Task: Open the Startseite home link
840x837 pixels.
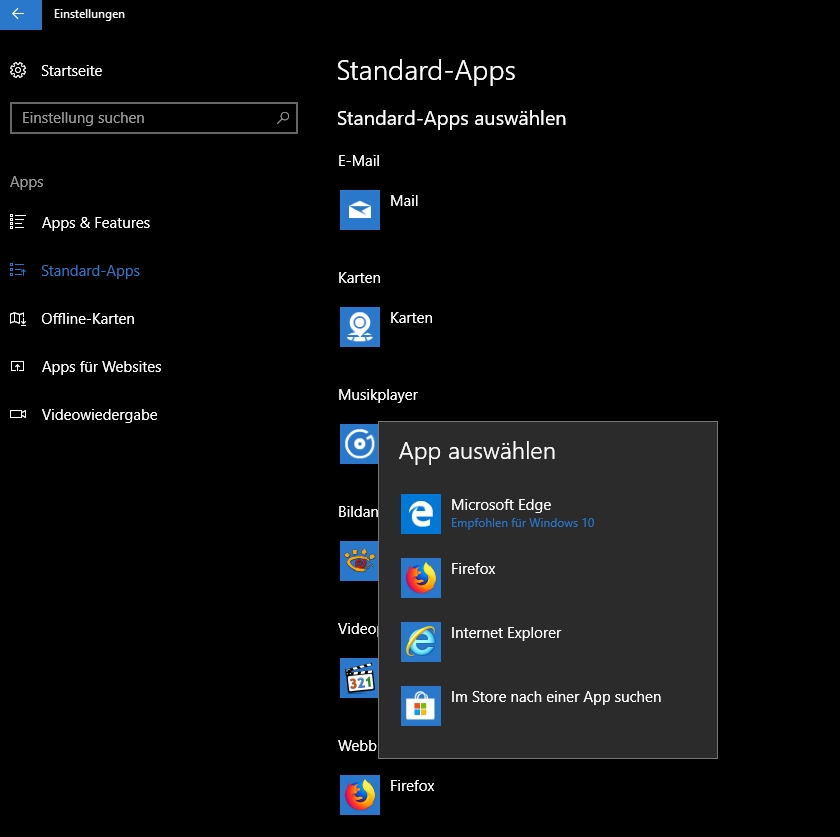Action: 71,71
